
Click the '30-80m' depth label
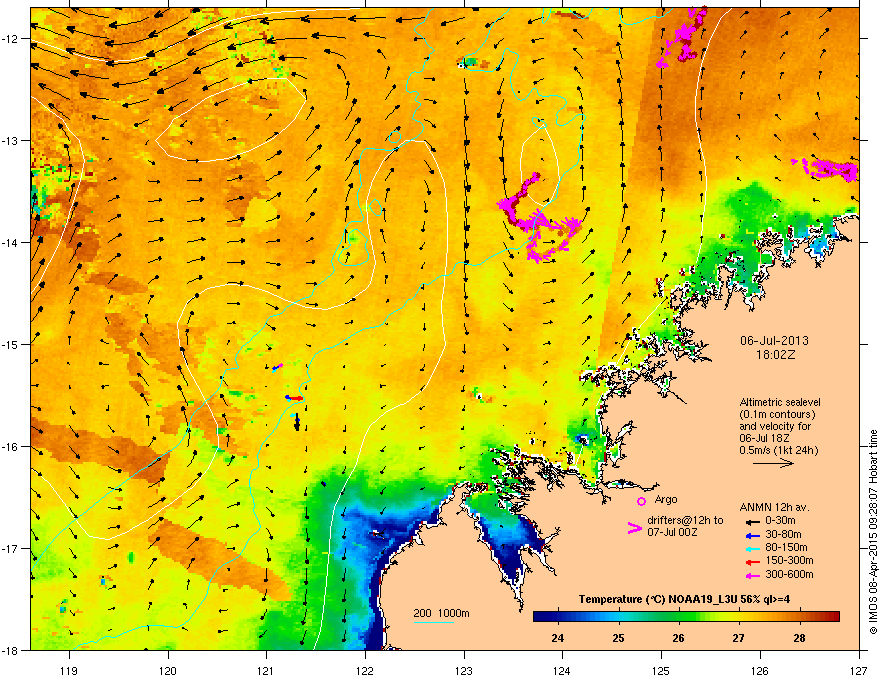coord(783,535)
